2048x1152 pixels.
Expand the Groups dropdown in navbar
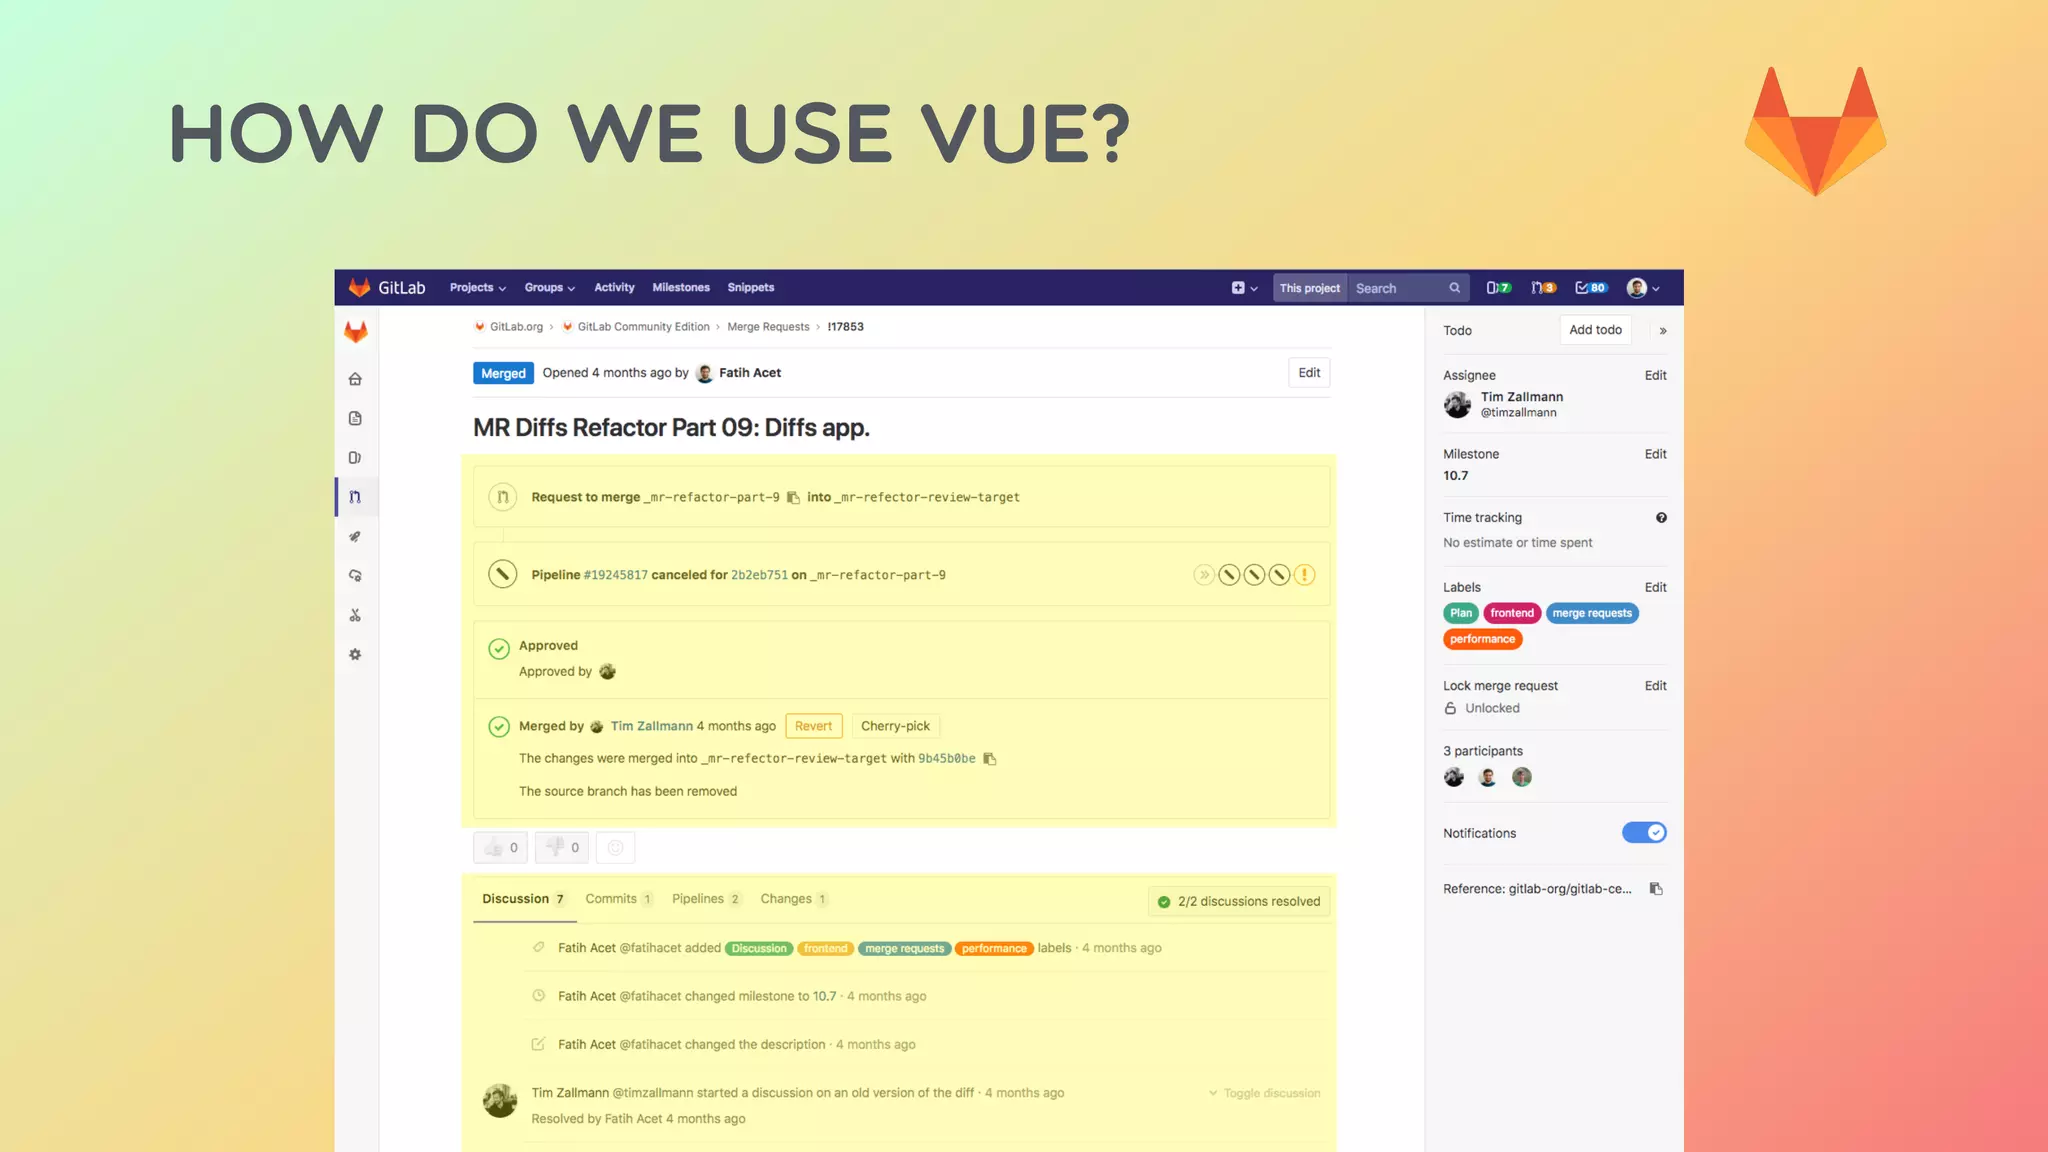tap(549, 288)
